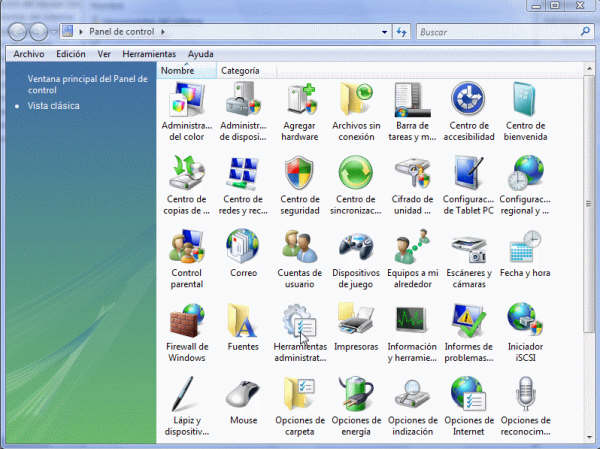
Task: Open Archivos sin conexión
Action: pyautogui.click(x=356, y=111)
